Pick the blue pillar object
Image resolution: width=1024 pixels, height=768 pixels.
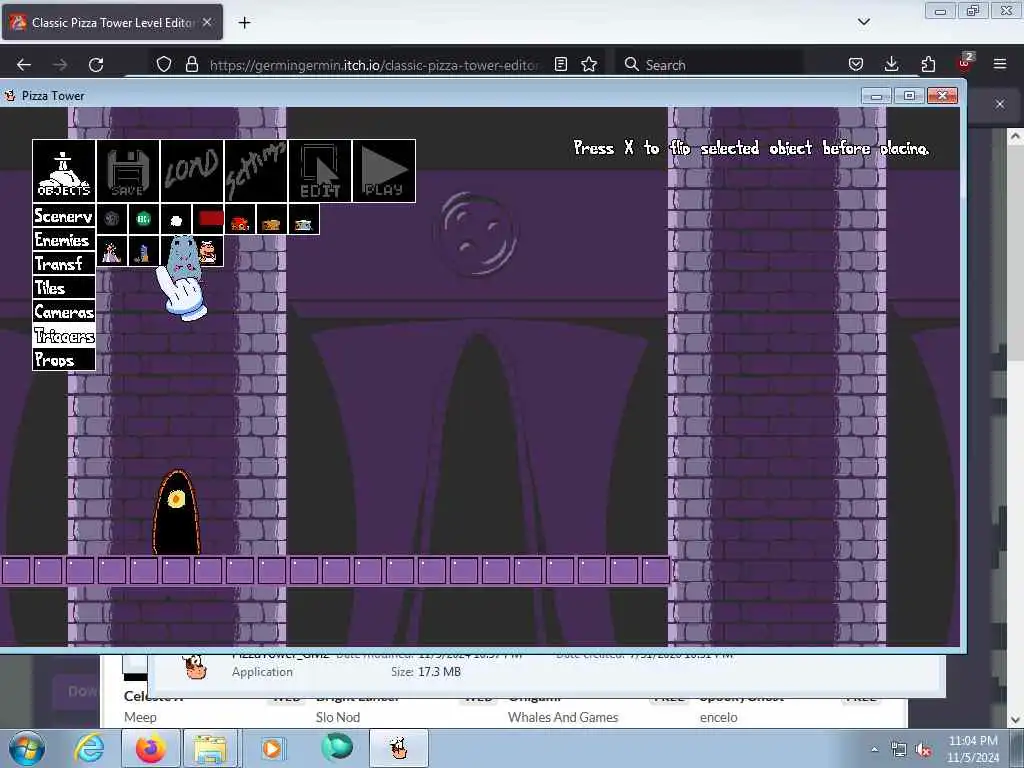[144, 251]
